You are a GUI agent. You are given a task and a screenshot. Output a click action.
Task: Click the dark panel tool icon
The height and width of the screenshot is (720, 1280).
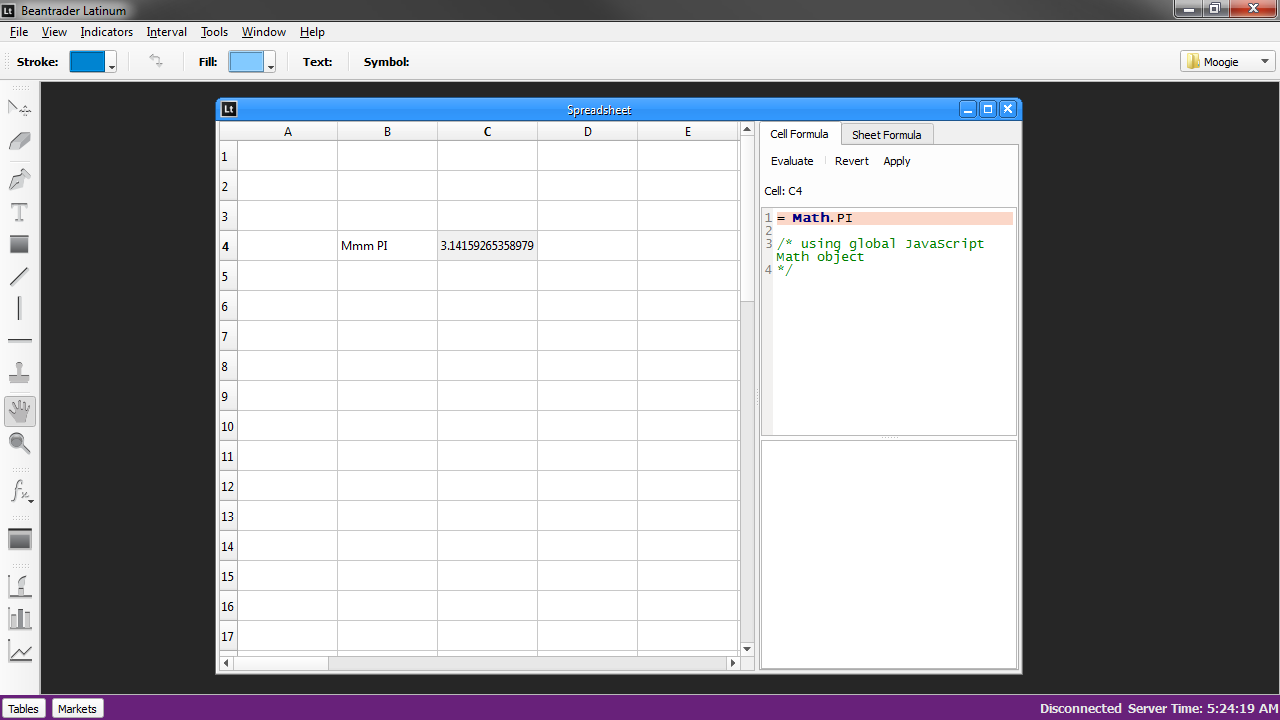20,539
